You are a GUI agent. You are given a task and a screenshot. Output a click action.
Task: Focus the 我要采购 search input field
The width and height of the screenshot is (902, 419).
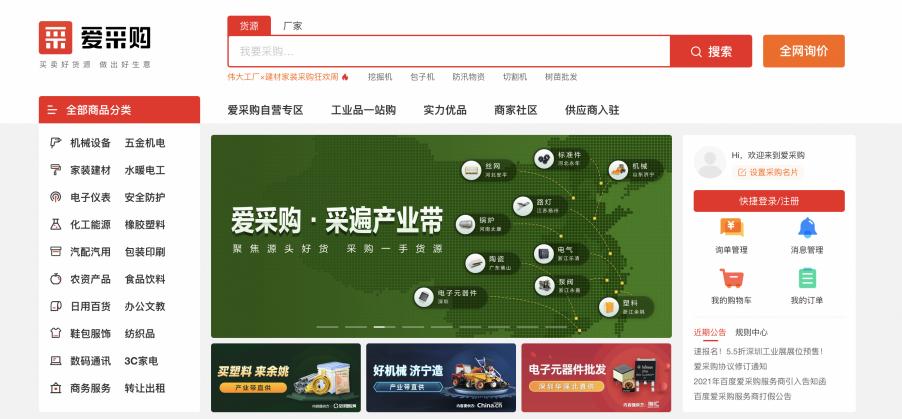[x=448, y=51]
